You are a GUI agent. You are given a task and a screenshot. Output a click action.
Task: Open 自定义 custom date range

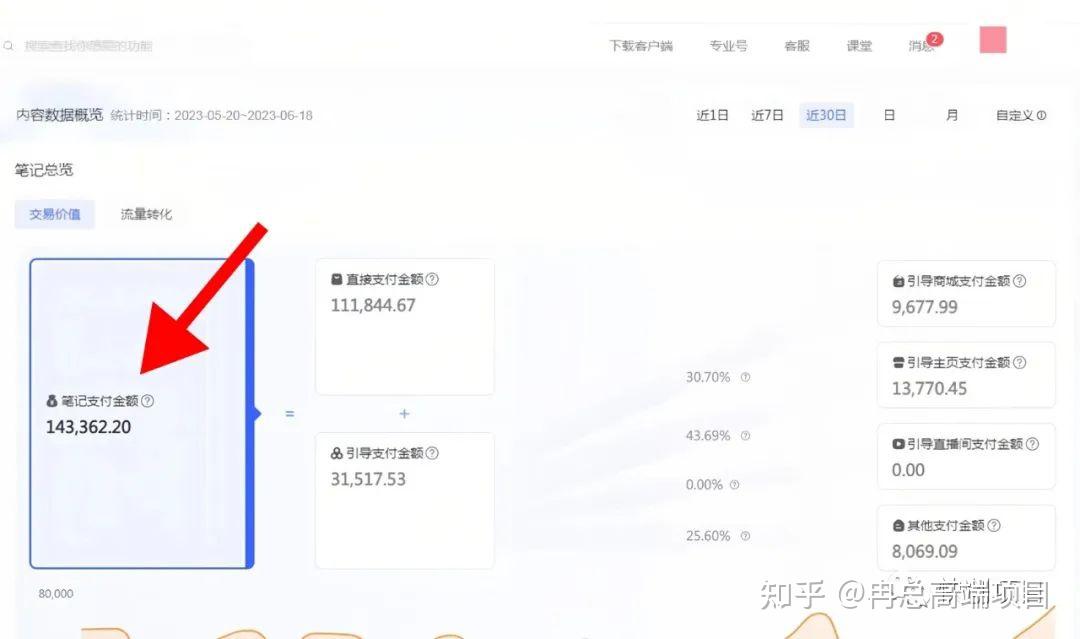(1015, 115)
